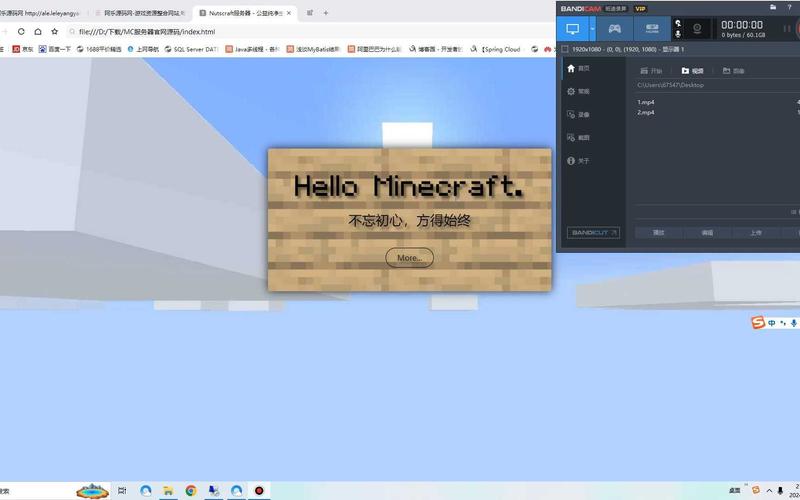Reload the page with refresh icon

(21, 32)
